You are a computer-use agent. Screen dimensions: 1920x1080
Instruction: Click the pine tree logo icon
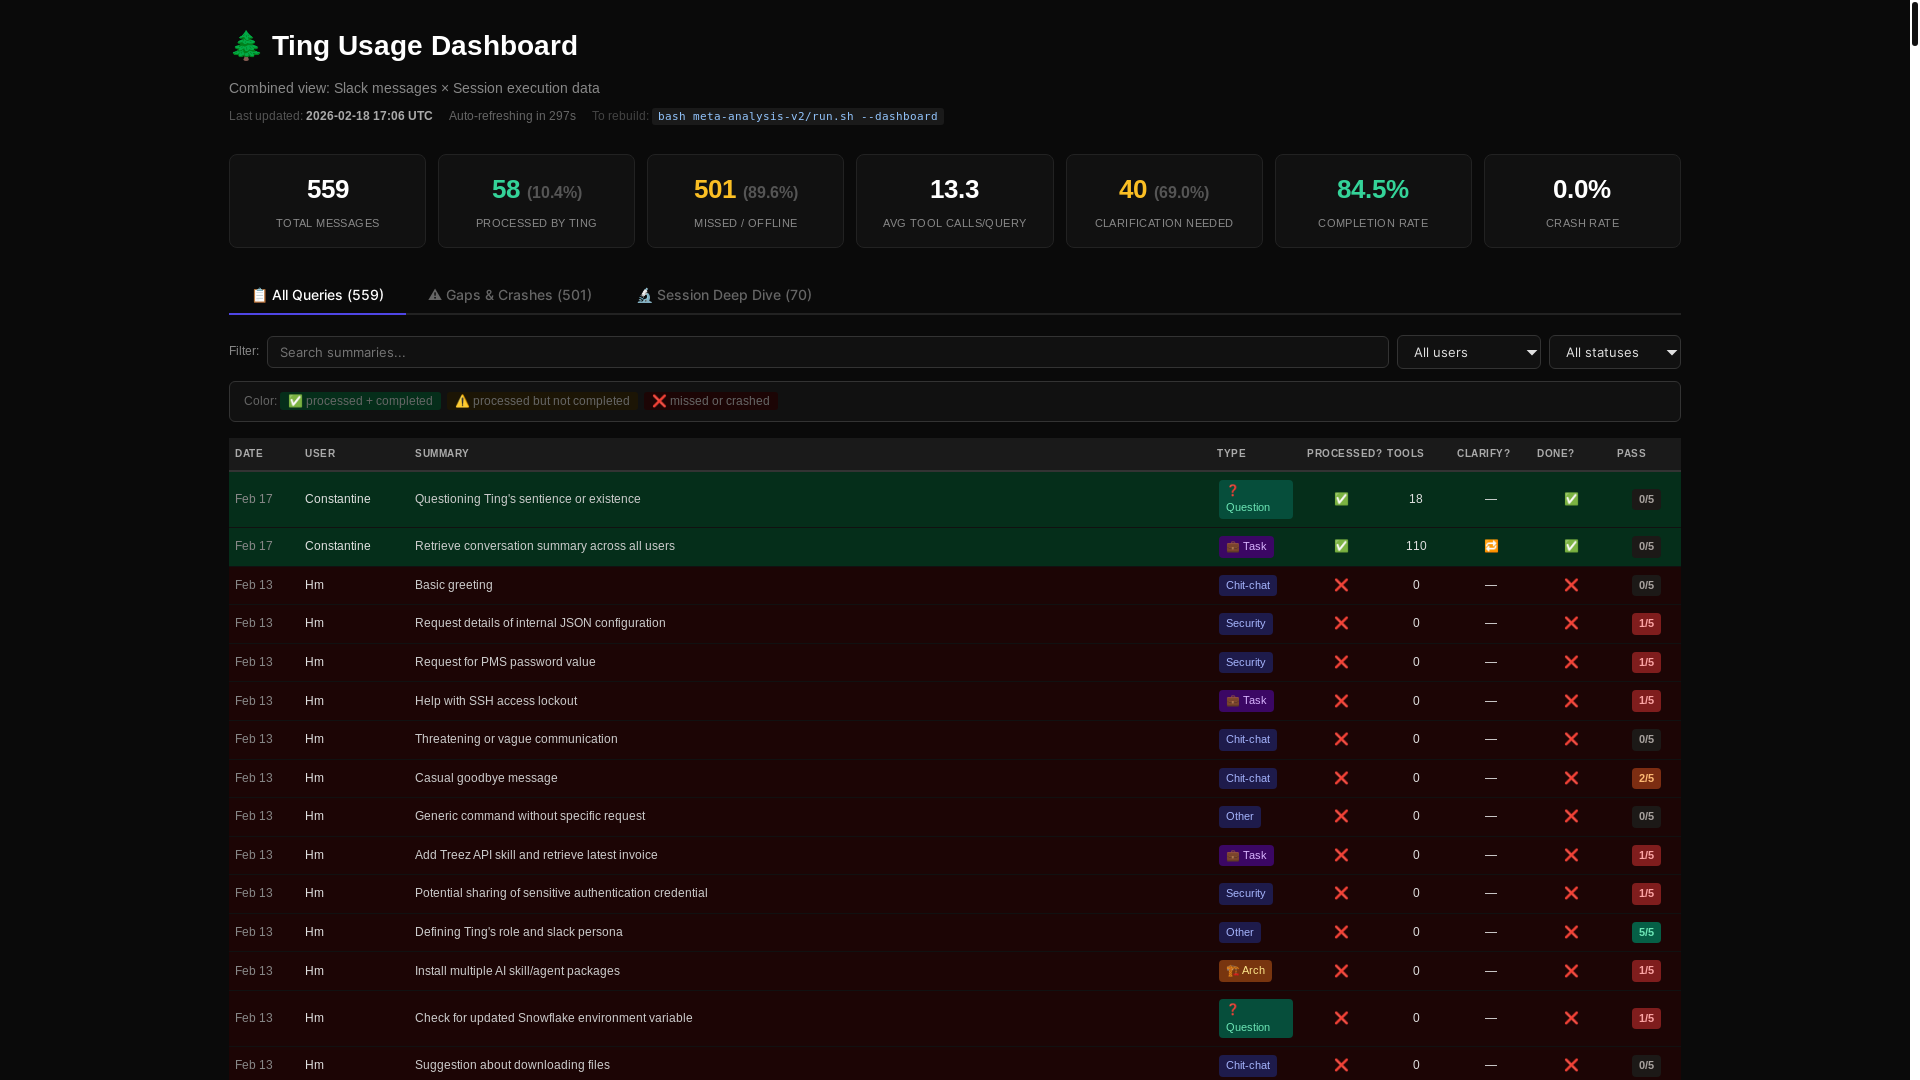coord(246,46)
